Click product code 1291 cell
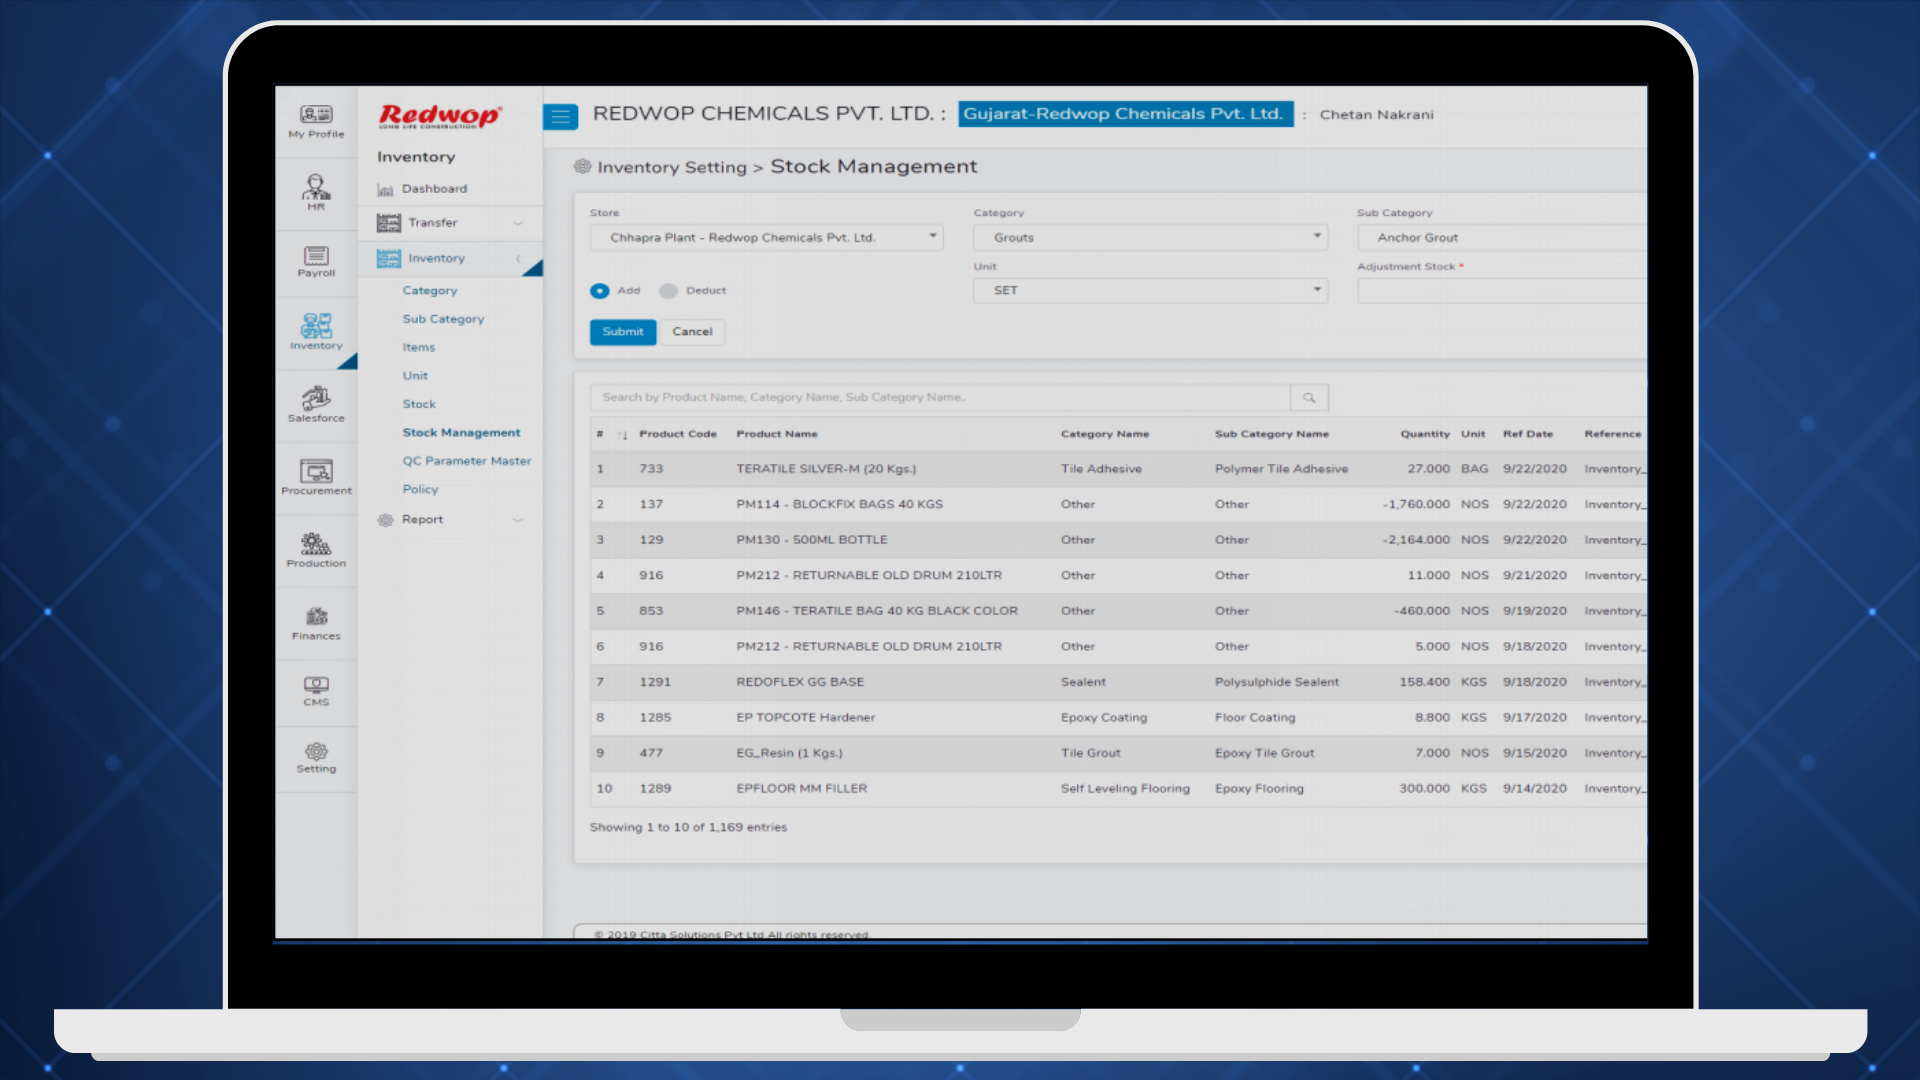Image resolution: width=1920 pixels, height=1080 pixels. (655, 682)
